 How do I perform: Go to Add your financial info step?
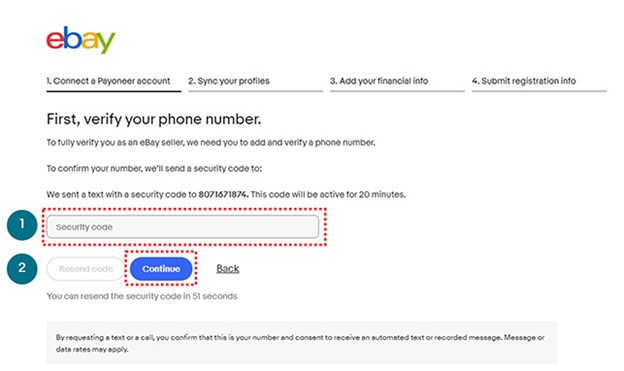379,81
